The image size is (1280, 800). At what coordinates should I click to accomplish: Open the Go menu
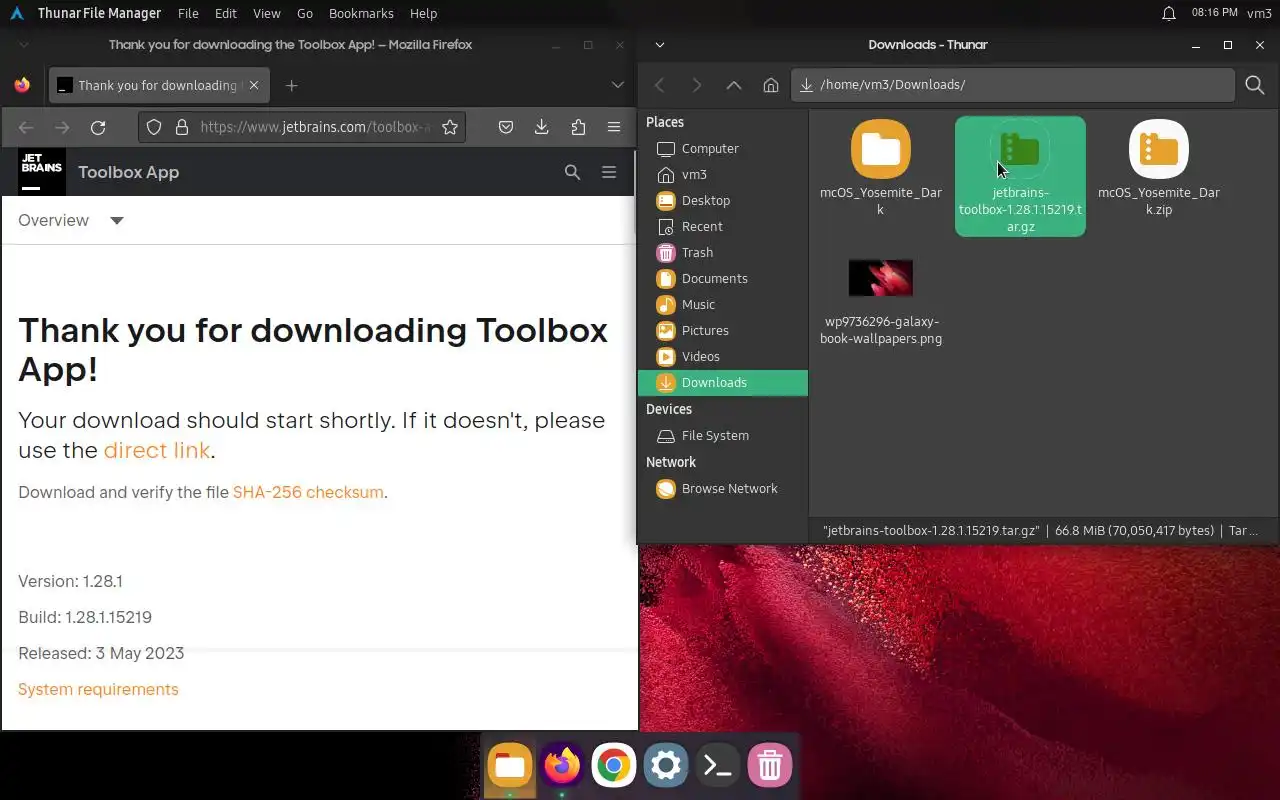pos(305,13)
